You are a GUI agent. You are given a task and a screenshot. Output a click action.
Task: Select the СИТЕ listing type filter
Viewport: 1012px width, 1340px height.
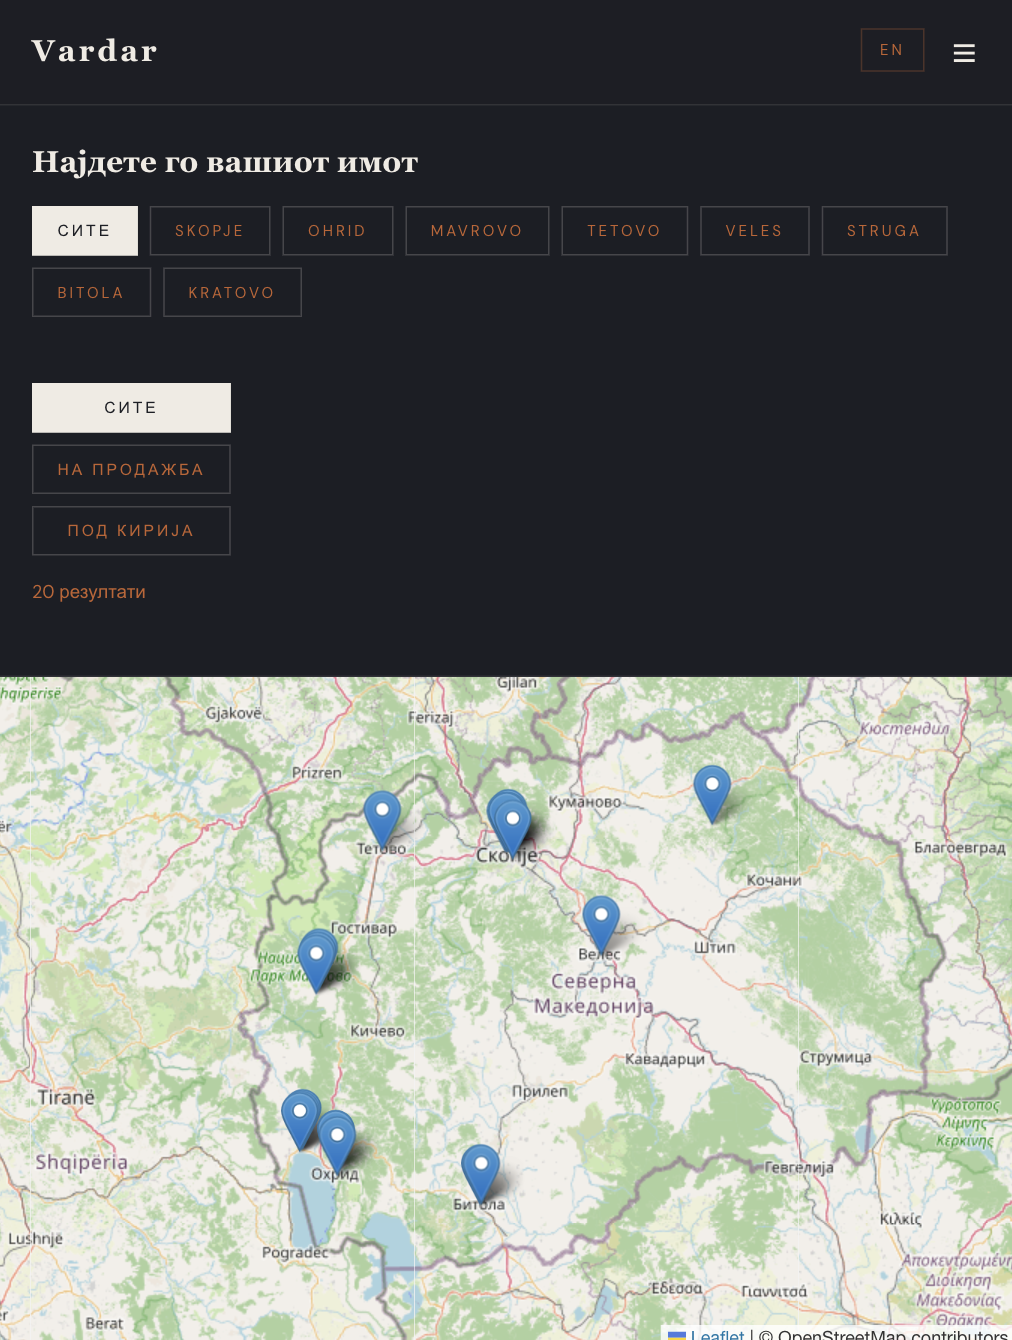(131, 408)
